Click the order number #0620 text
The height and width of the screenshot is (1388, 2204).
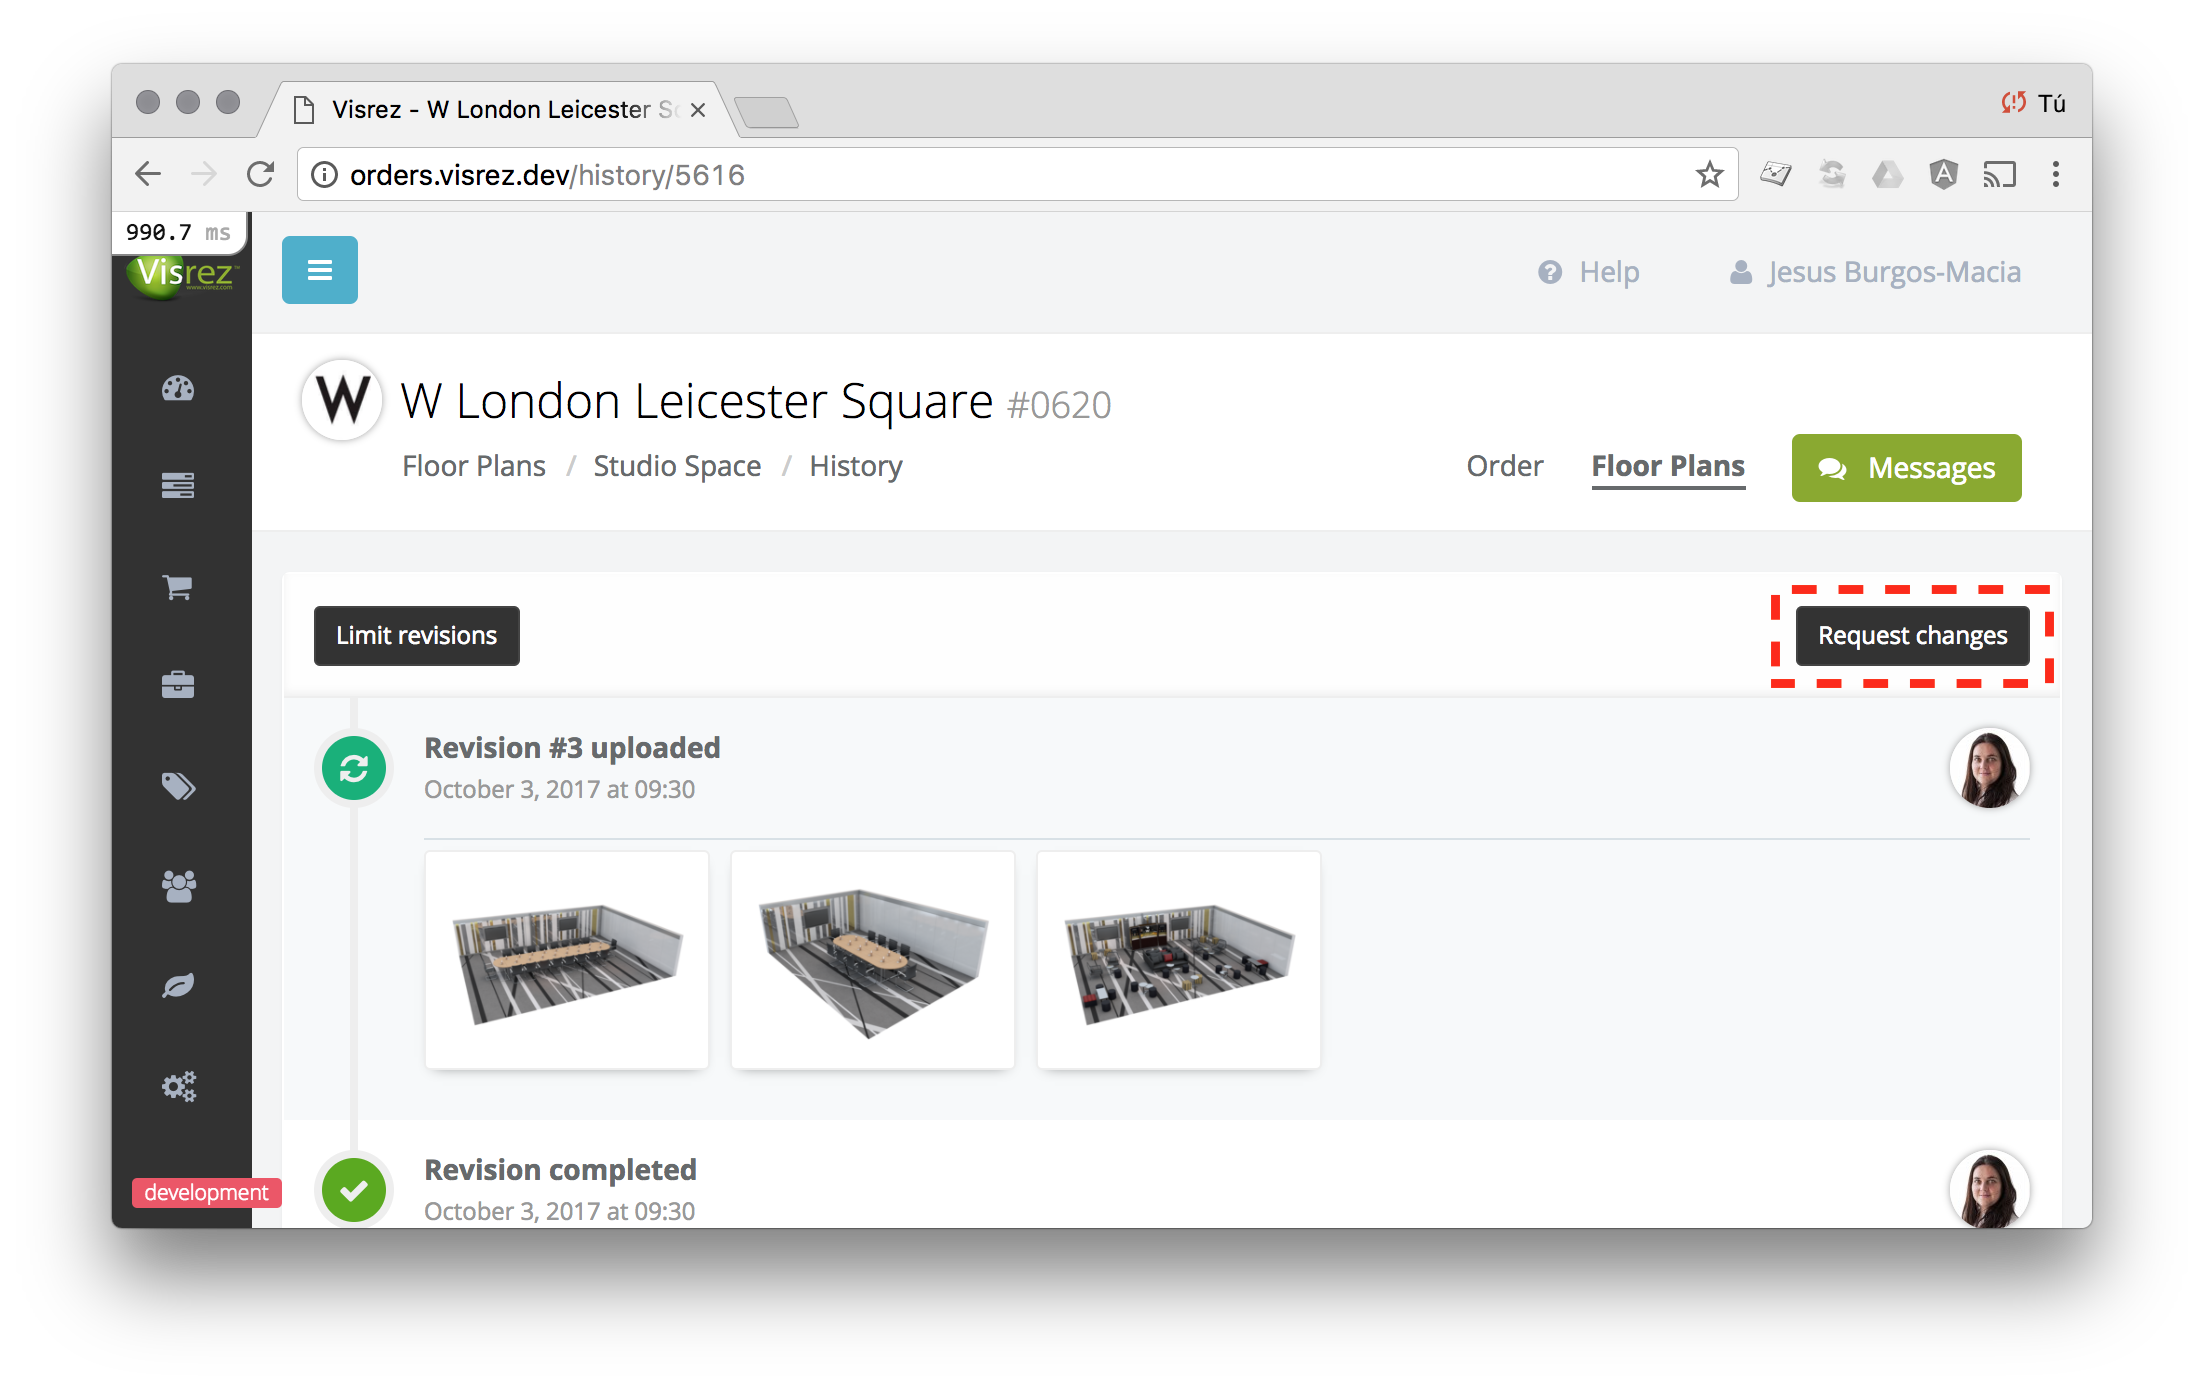1059,405
